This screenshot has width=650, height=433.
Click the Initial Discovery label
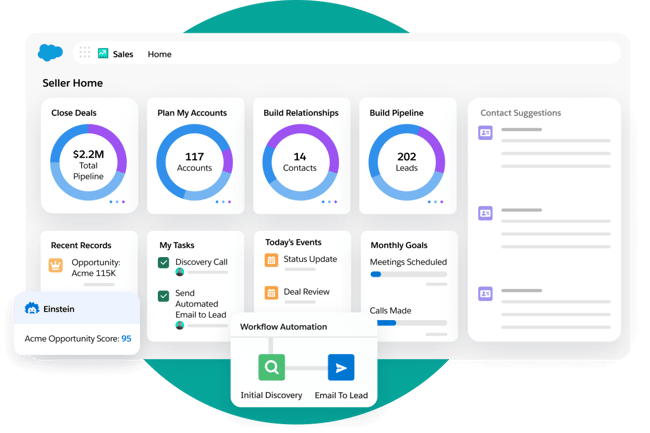click(x=271, y=395)
